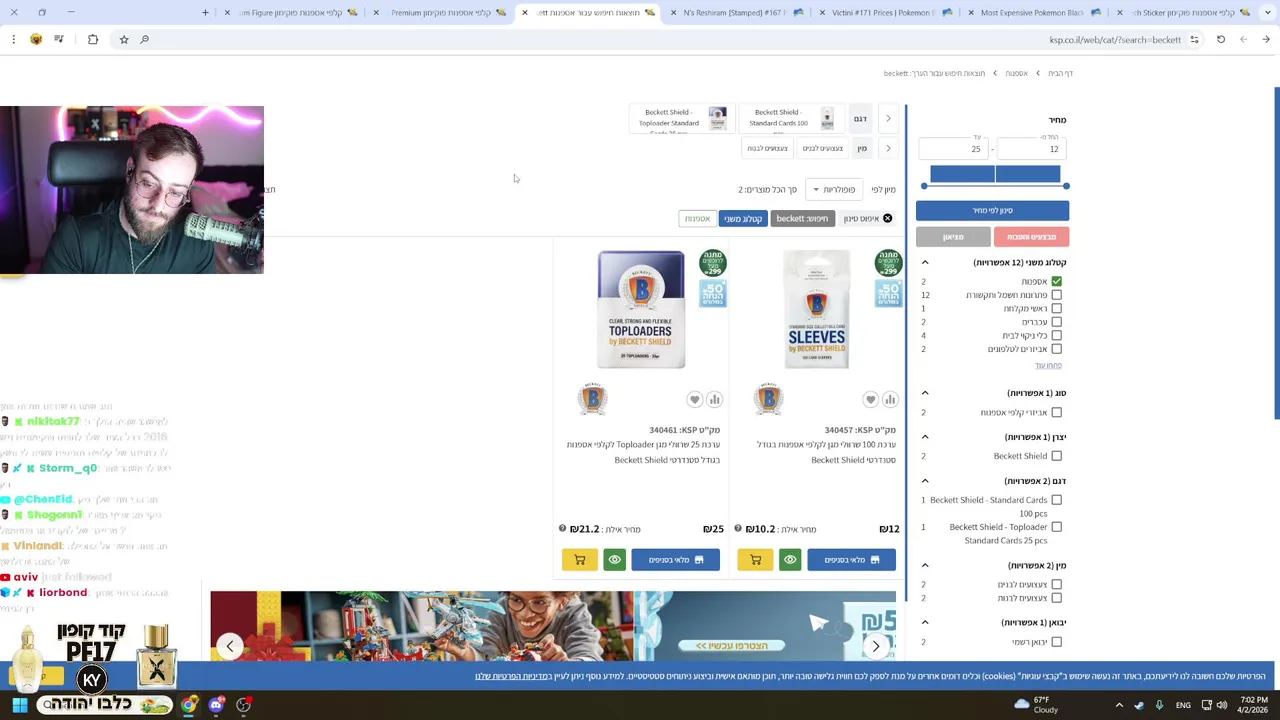
Task: Switch to the Figure קלפי אספנות tab
Action: coord(297,12)
